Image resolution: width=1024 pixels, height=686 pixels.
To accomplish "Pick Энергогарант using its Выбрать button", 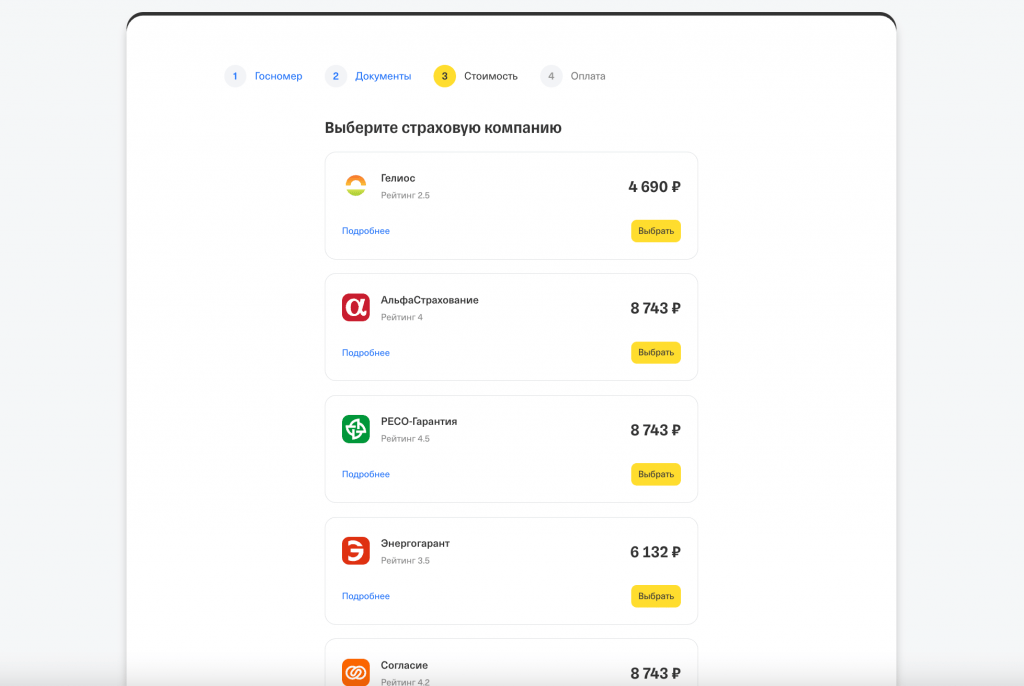I will click(x=656, y=596).
